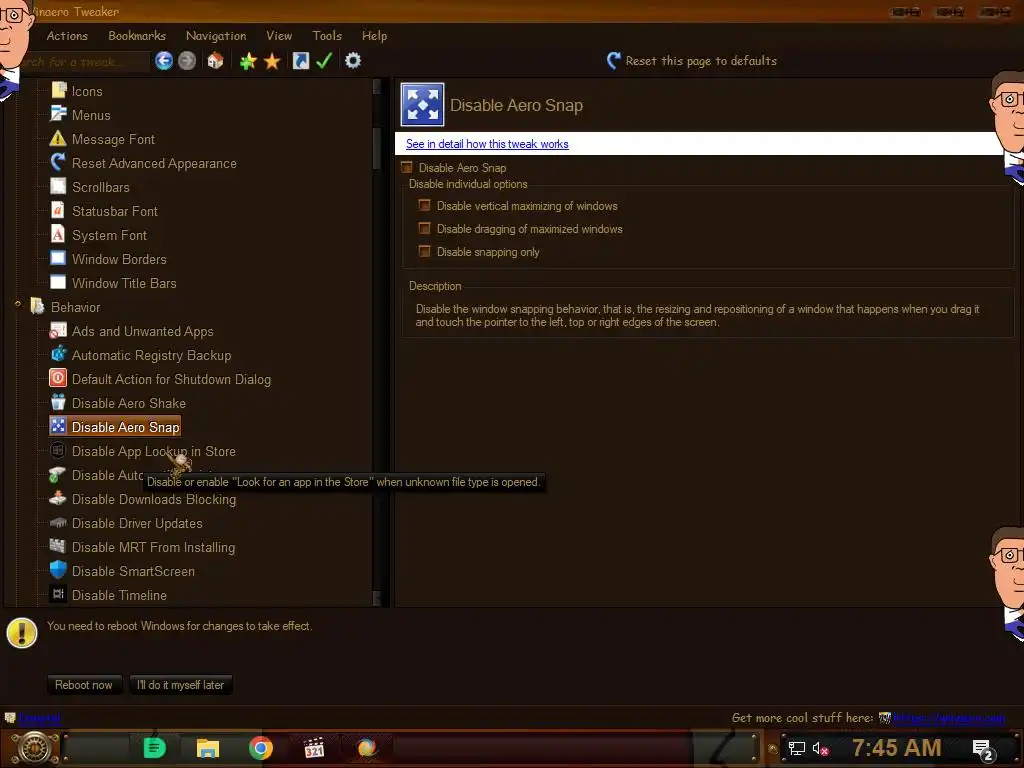This screenshot has height=768, width=1024.
Task: Click Ads and Unwanted Apps icon
Action: coord(58,330)
